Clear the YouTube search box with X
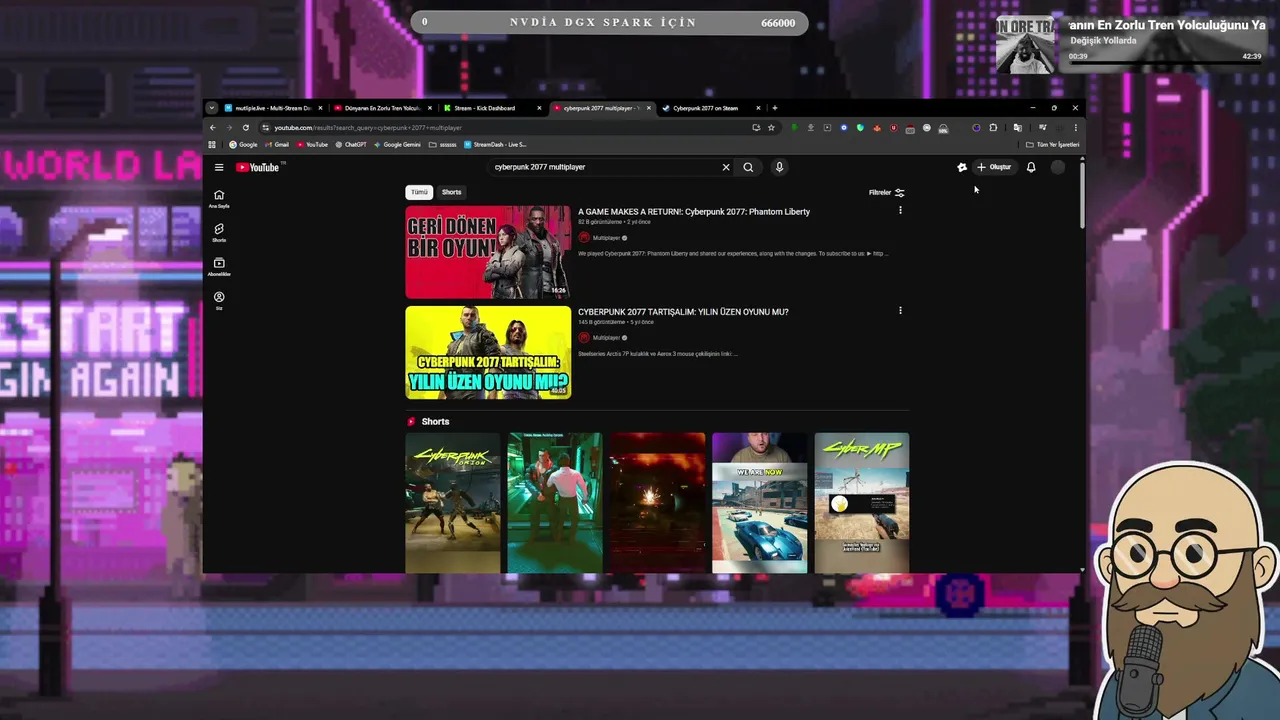1280x720 pixels. (x=726, y=167)
